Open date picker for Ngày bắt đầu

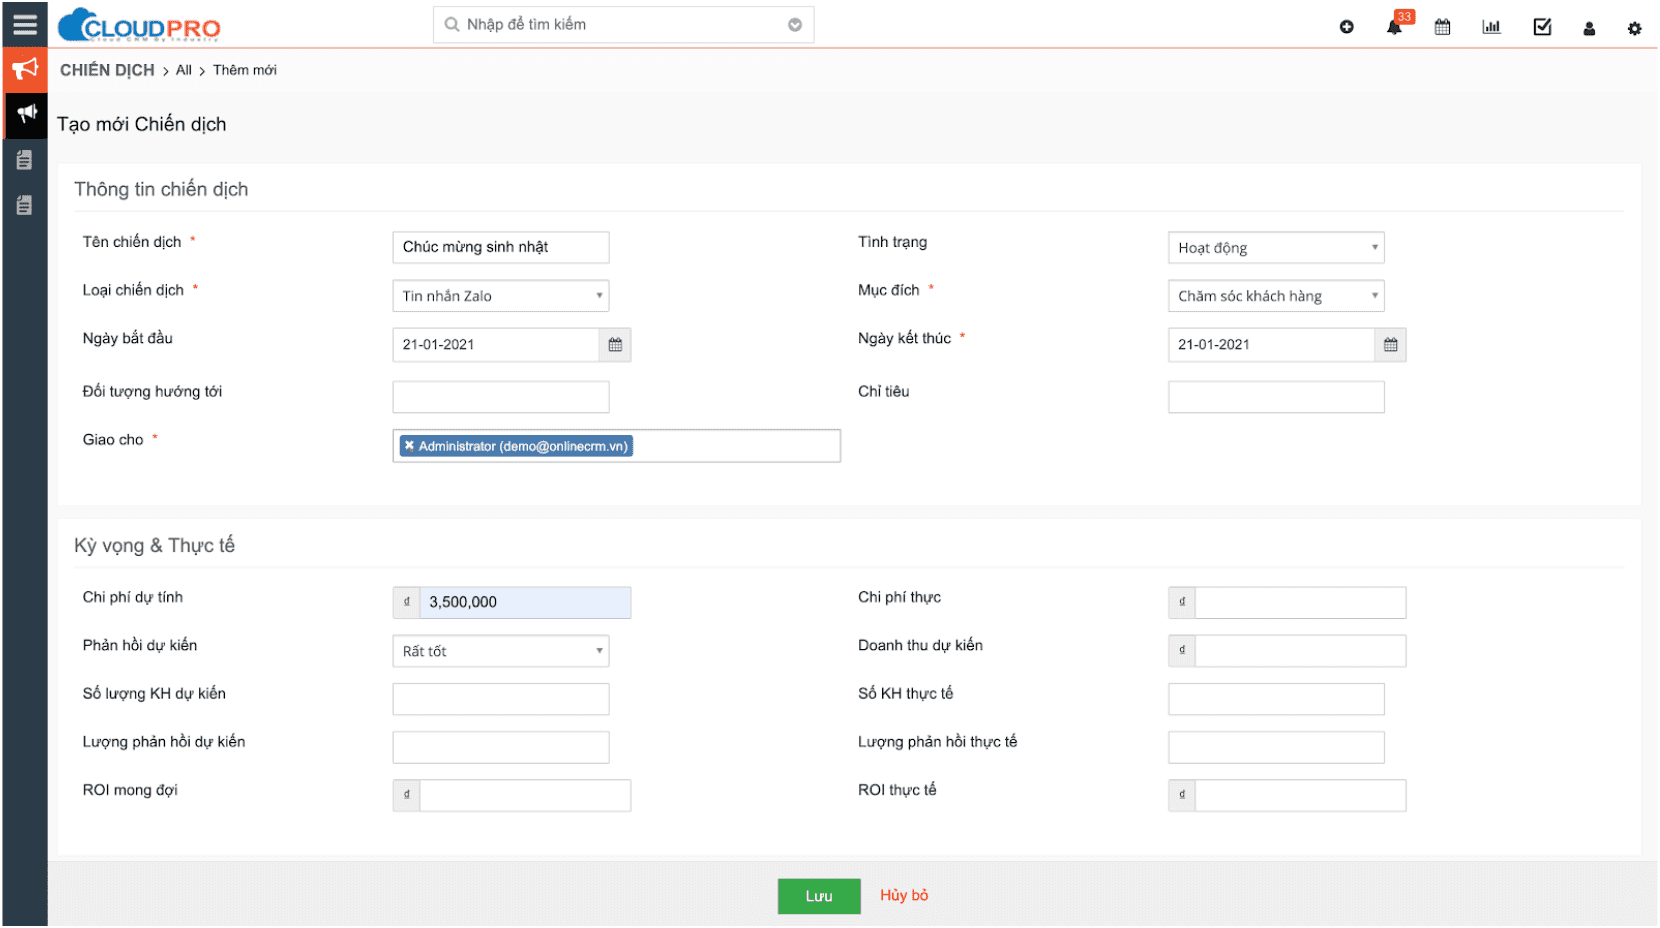(x=615, y=345)
